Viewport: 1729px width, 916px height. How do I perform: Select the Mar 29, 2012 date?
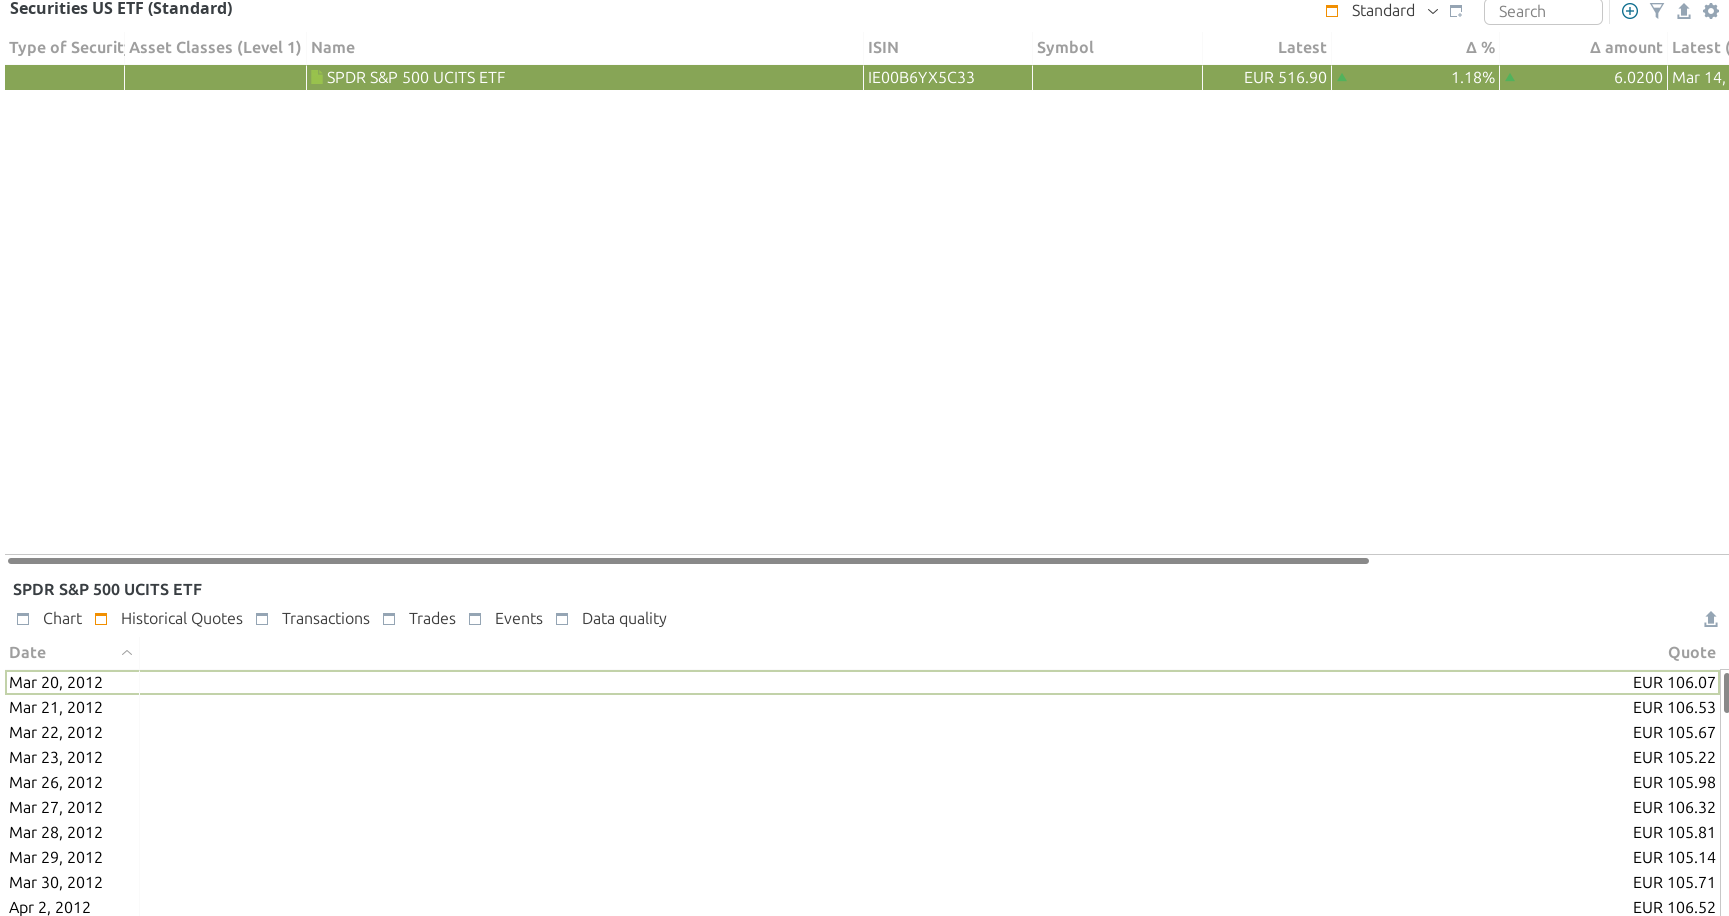point(56,857)
